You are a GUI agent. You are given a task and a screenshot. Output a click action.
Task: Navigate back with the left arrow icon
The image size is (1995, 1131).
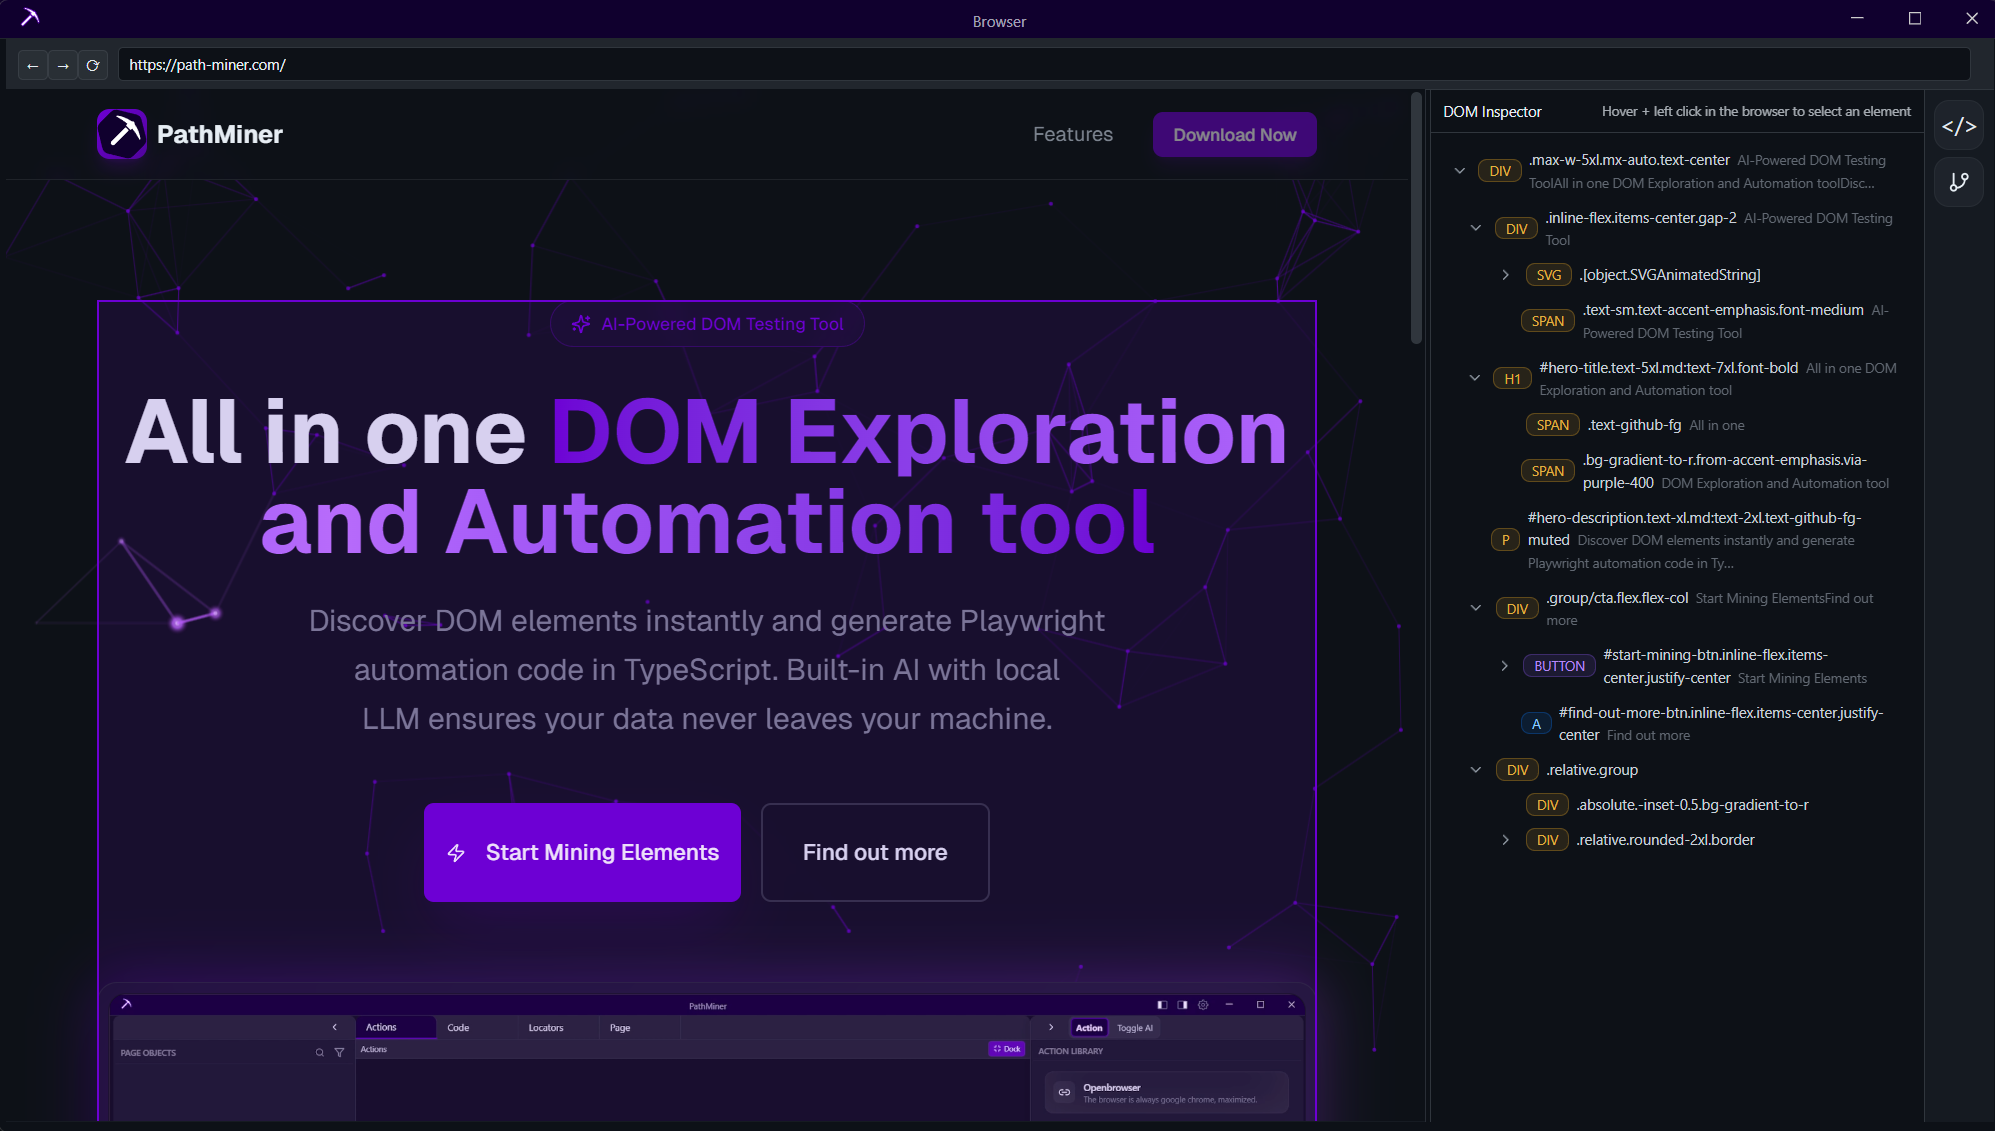point(33,65)
